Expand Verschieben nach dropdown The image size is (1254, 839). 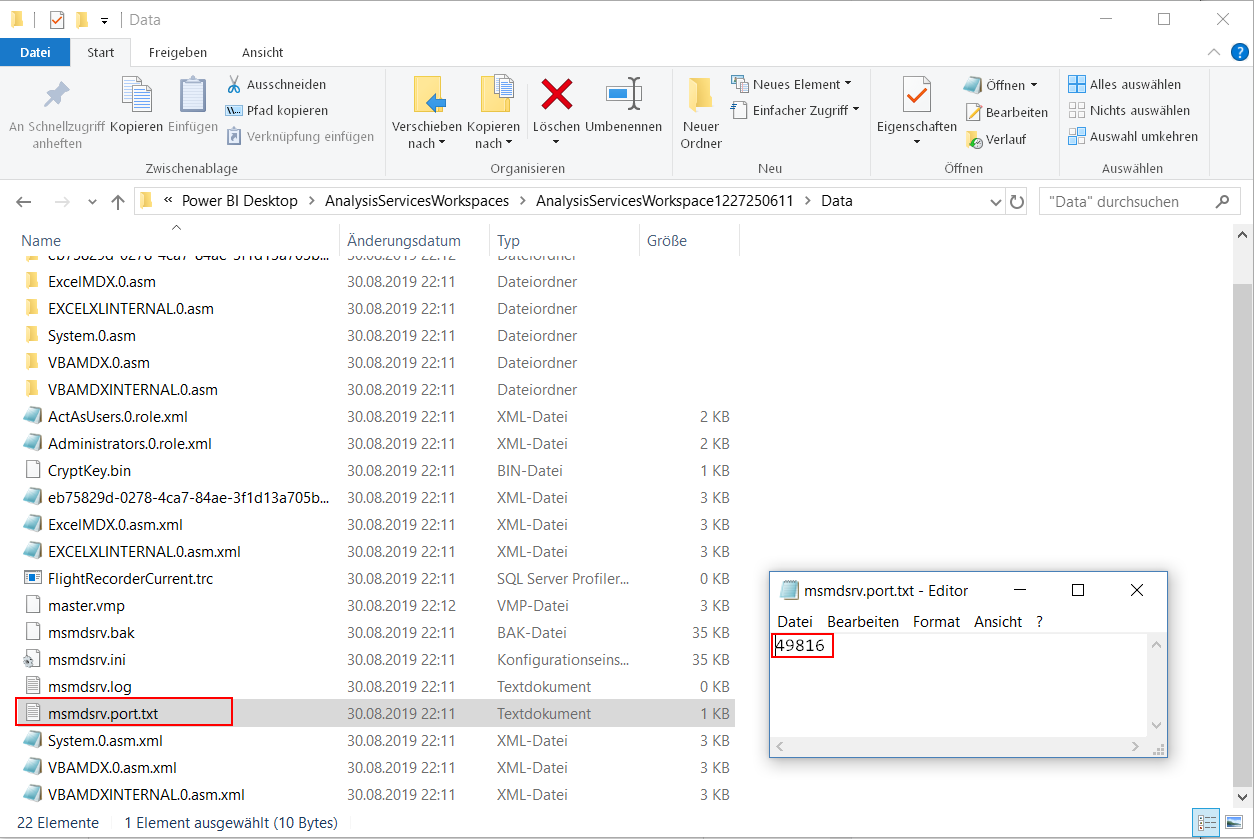427,143
